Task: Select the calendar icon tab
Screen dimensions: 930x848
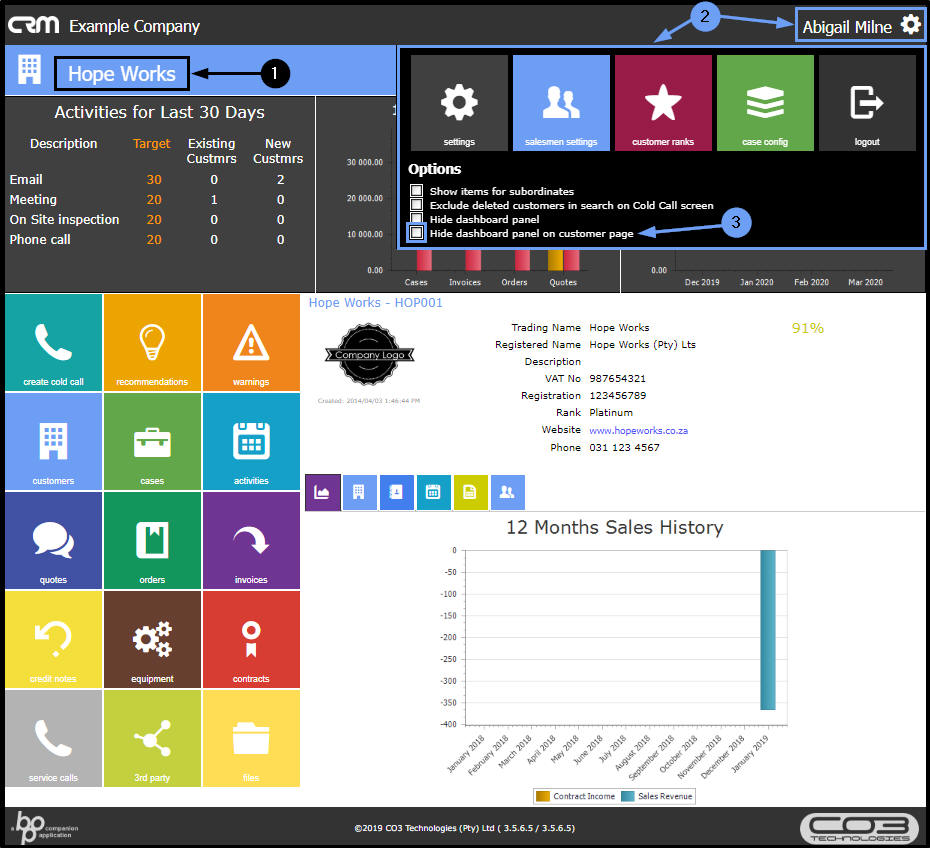Action: 434,492
